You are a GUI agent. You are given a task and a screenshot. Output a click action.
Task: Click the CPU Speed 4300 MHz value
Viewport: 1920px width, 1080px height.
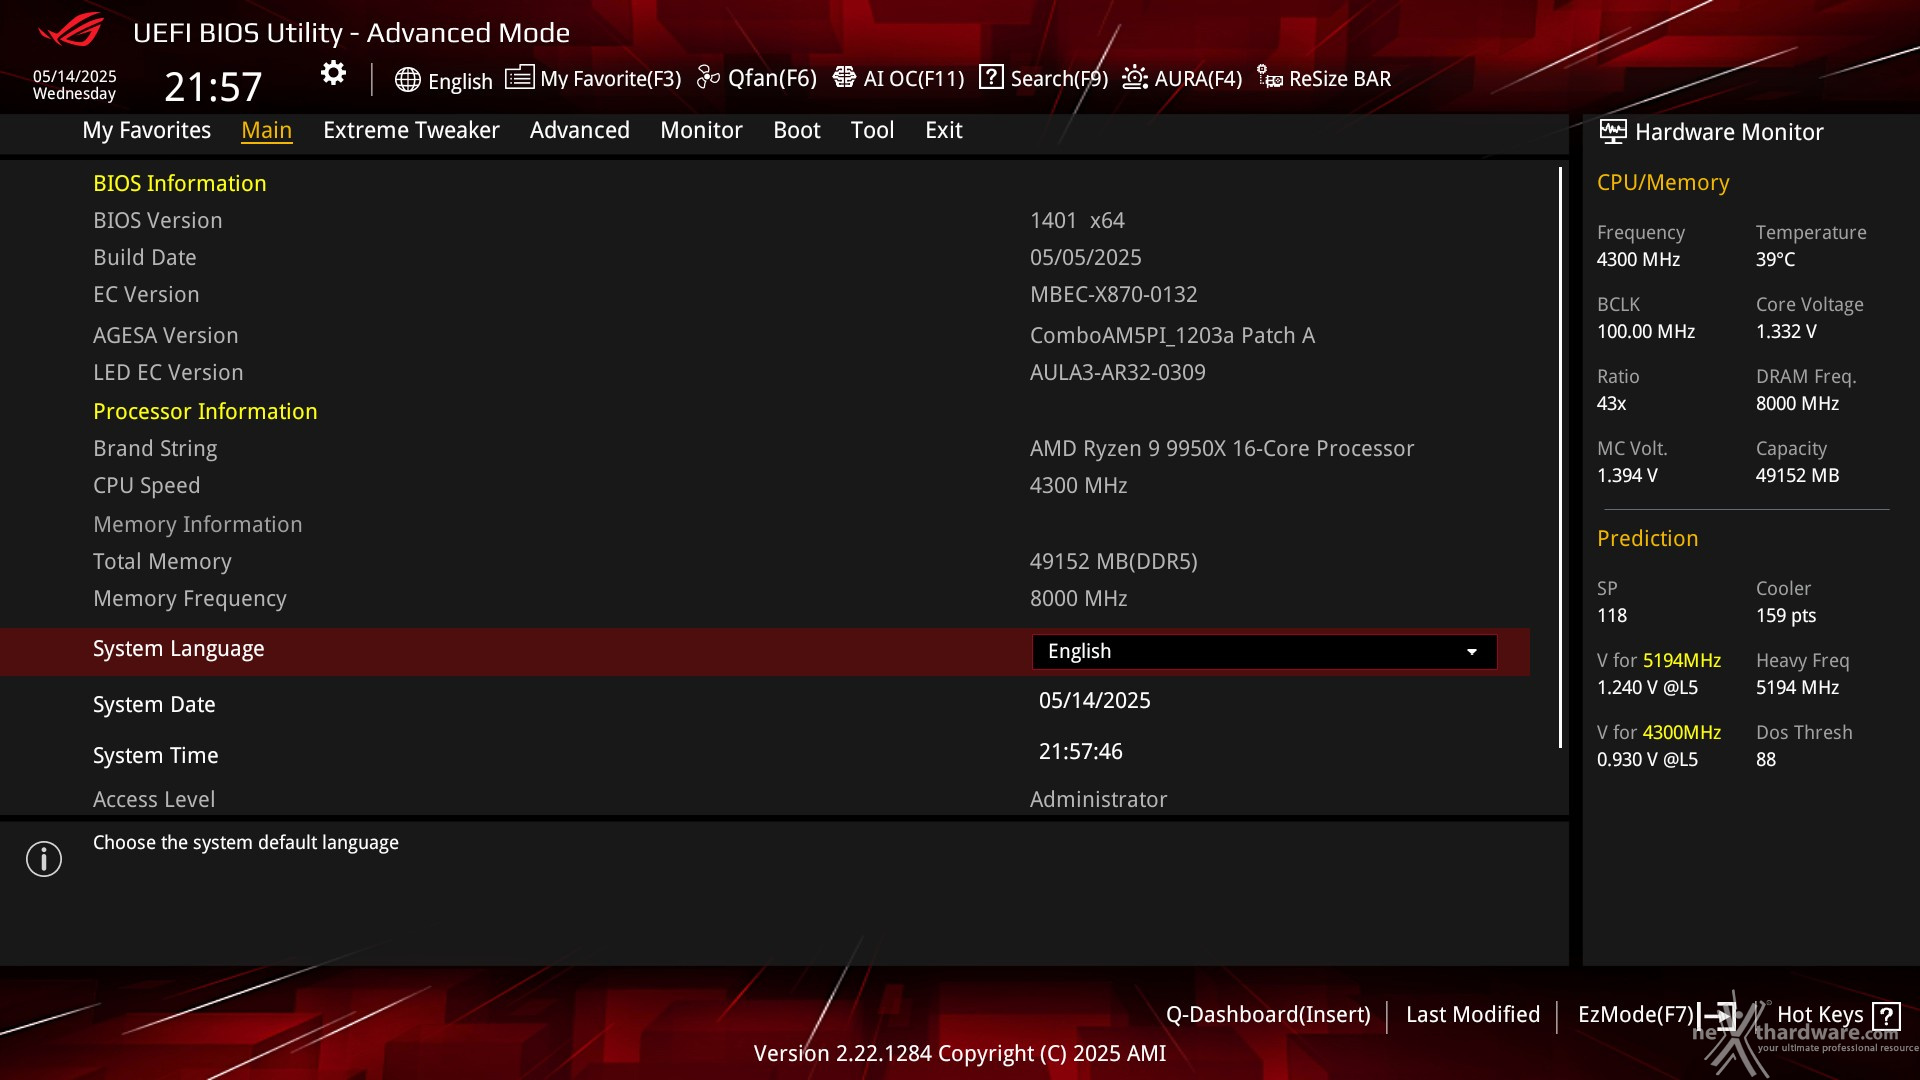[x=1079, y=486]
